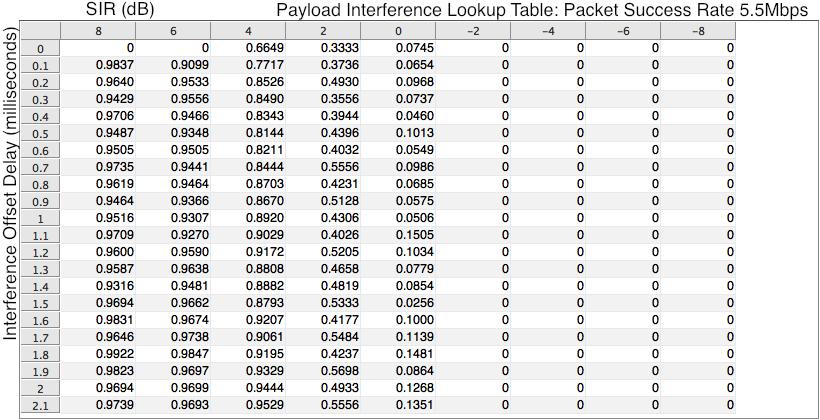Select the cell containing 0.6649

(x=248, y=49)
